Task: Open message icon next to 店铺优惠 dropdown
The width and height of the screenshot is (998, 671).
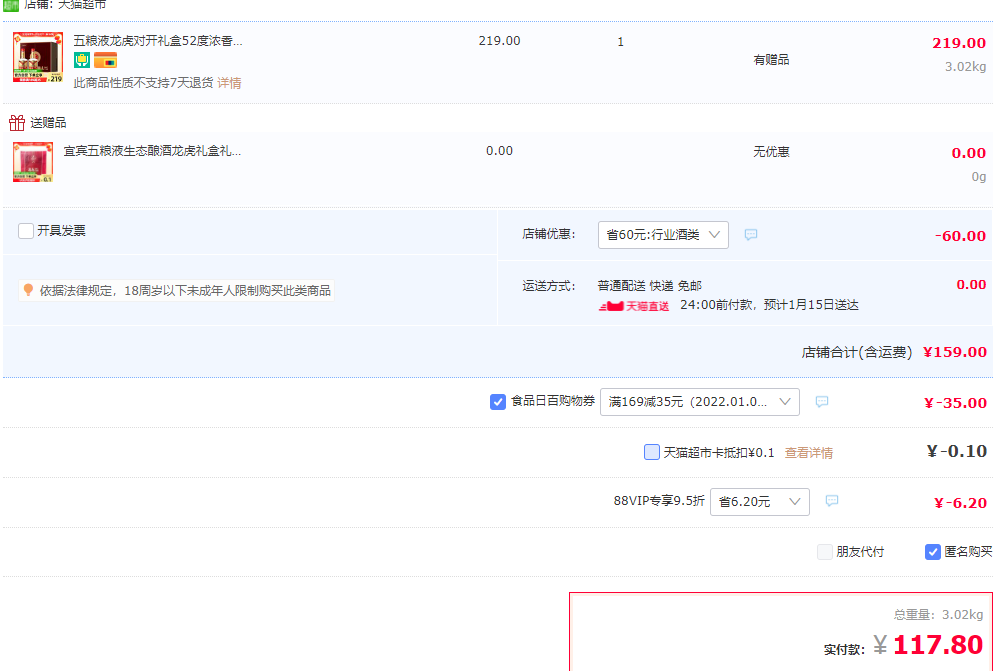Action: [x=751, y=235]
